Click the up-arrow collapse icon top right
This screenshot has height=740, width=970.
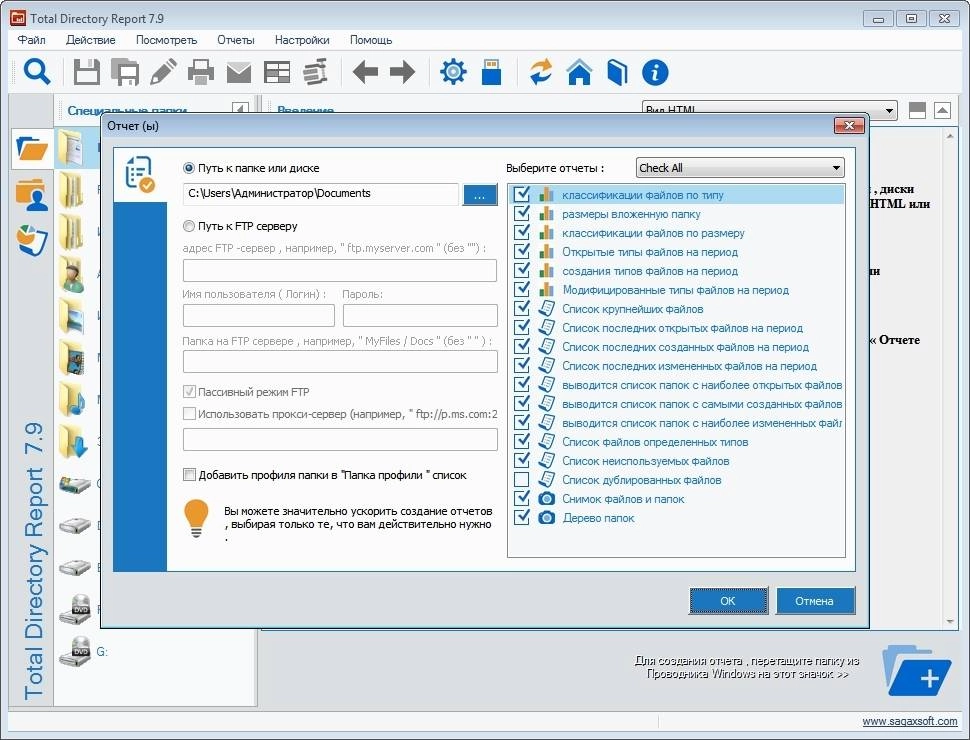coord(942,111)
